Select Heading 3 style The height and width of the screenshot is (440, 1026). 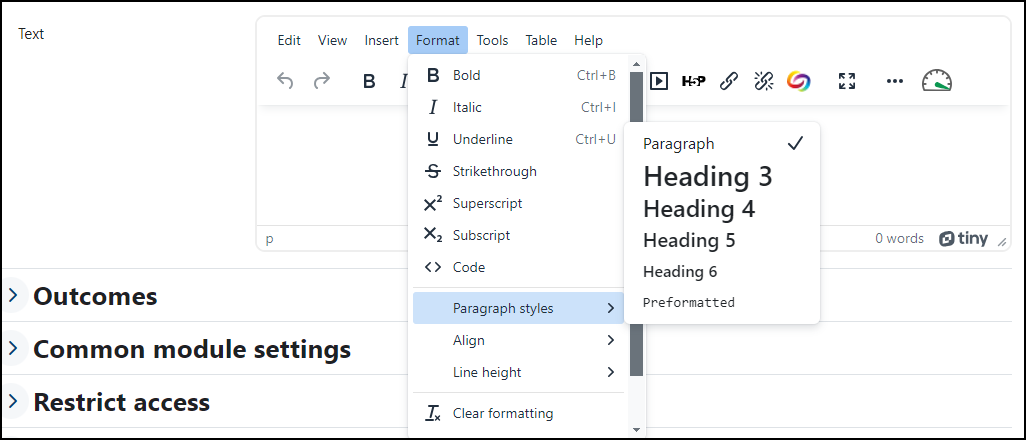[722, 177]
